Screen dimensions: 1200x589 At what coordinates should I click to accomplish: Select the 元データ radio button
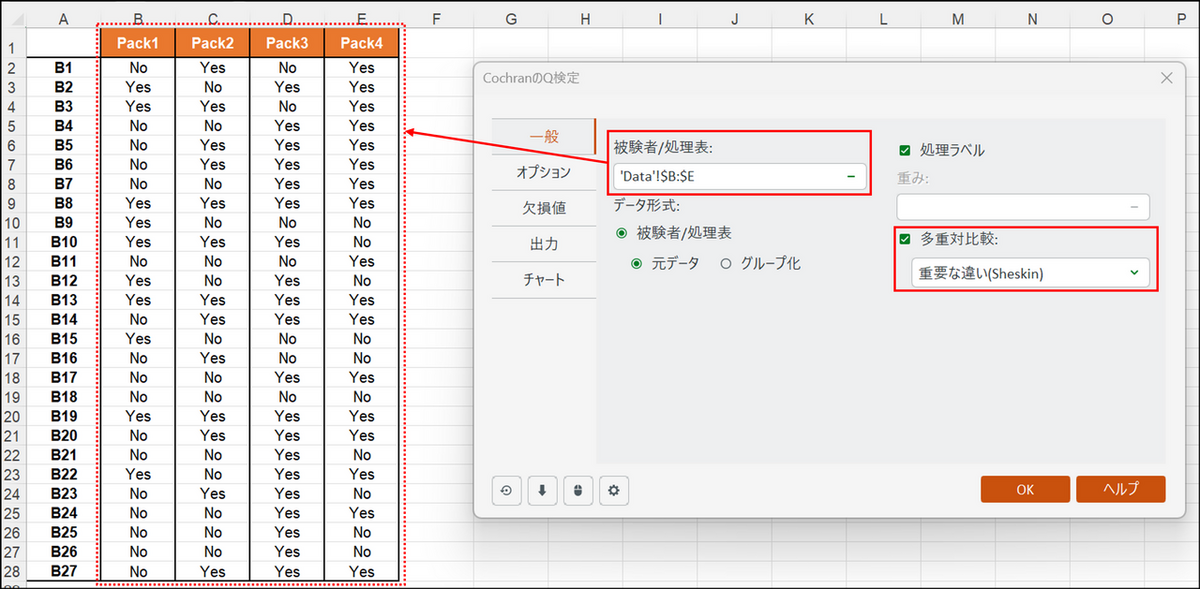[637, 264]
